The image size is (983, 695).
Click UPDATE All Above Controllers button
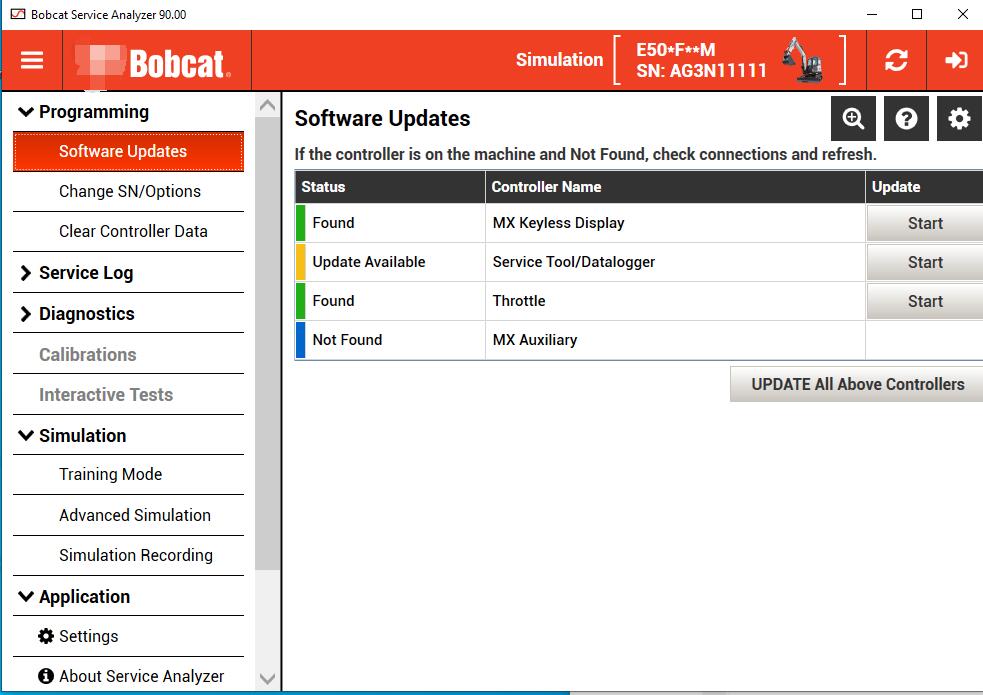point(857,384)
